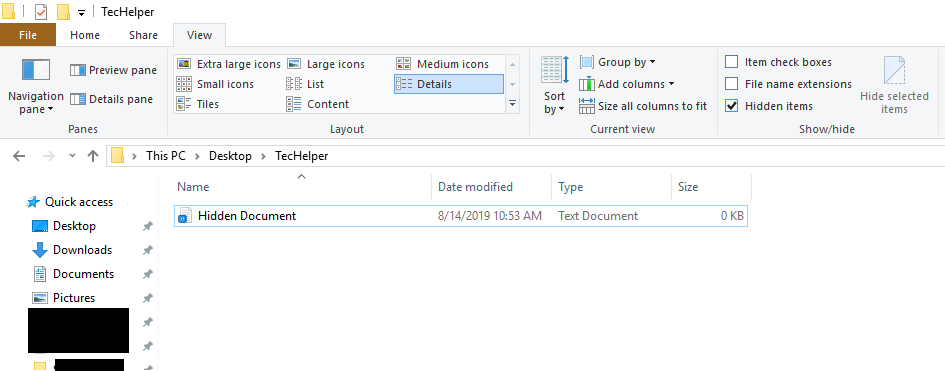The height and width of the screenshot is (371, 945).
Task: Toggle the Preview pane
Action: 113,70
